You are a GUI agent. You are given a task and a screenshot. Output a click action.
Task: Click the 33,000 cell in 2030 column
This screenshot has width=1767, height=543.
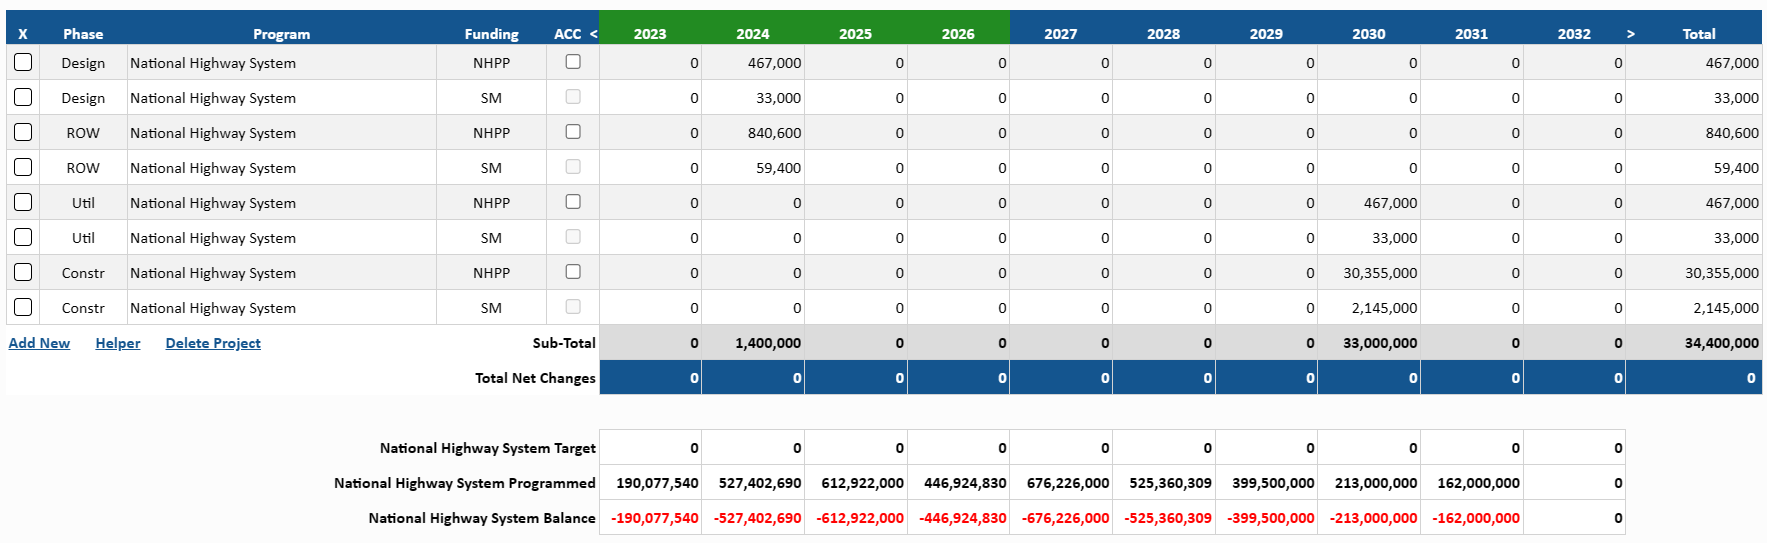[x=1369, y=237]
